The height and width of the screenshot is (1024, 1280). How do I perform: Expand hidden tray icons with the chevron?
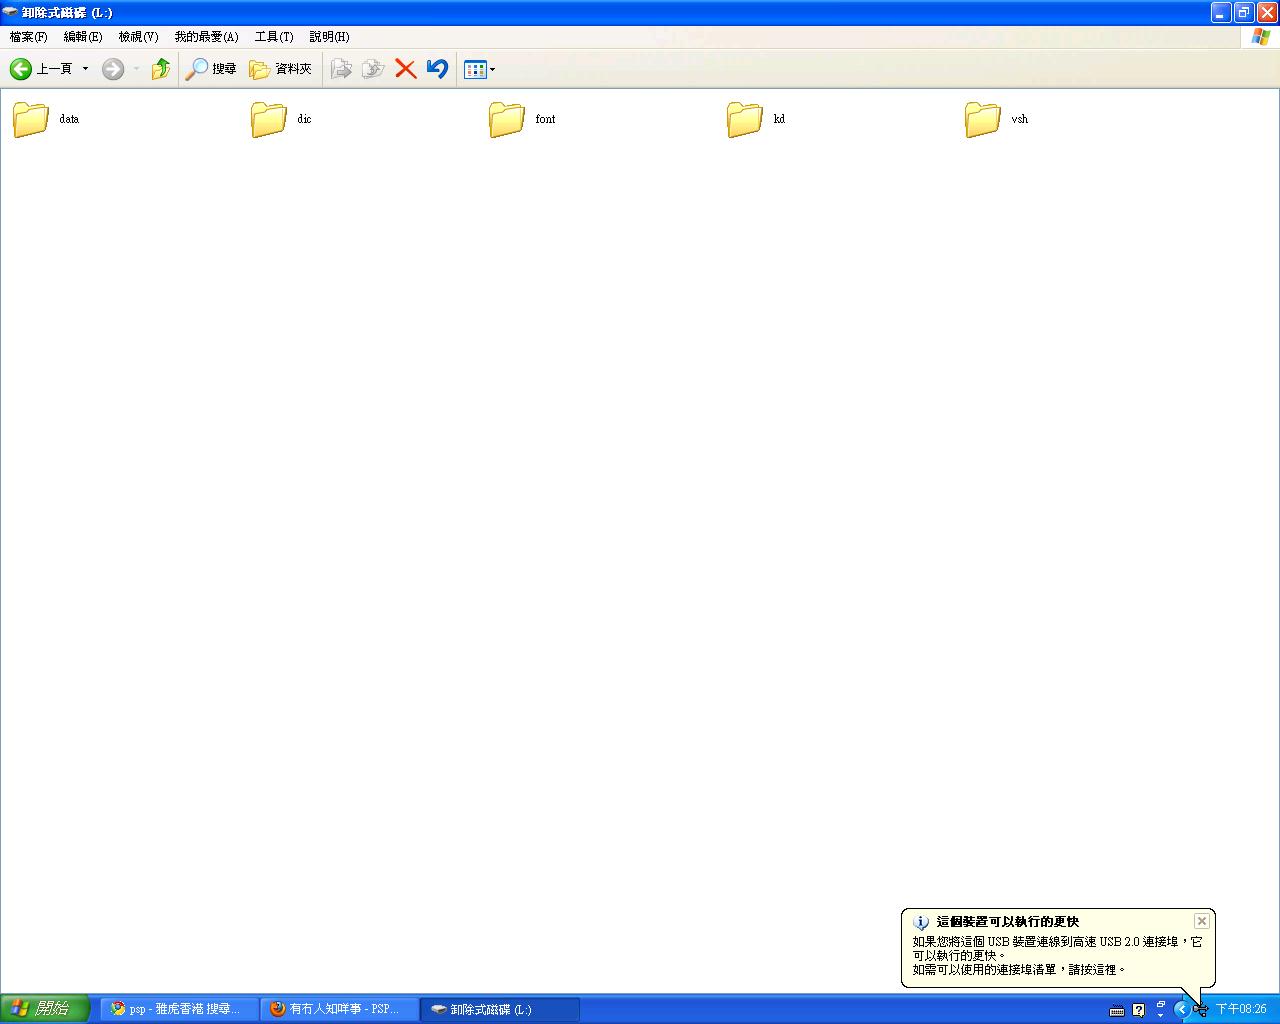[x=1181, y=1009]
